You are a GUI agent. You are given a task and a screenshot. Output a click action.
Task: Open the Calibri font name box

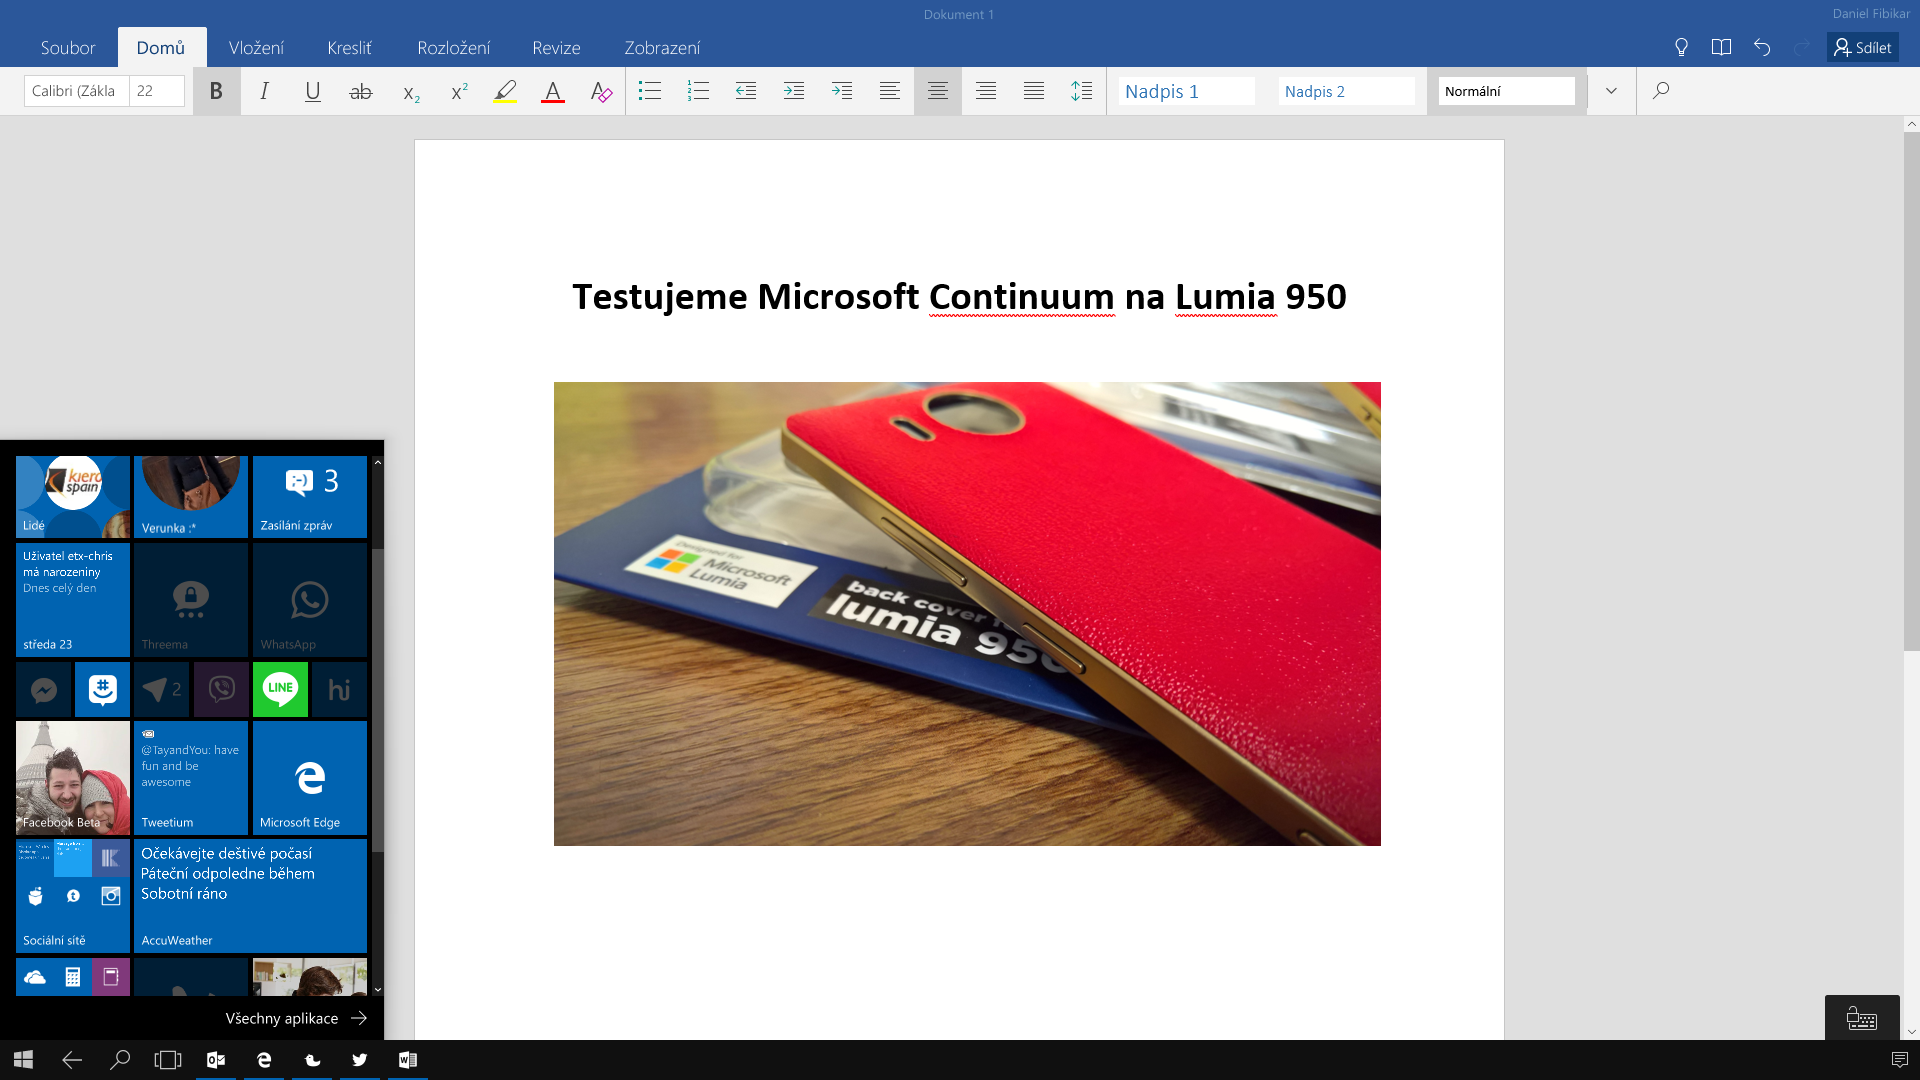pos(76,91)
